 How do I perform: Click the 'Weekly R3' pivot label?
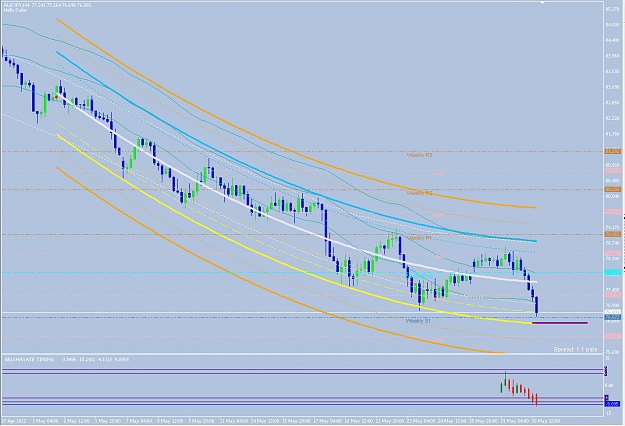(419, 155)
